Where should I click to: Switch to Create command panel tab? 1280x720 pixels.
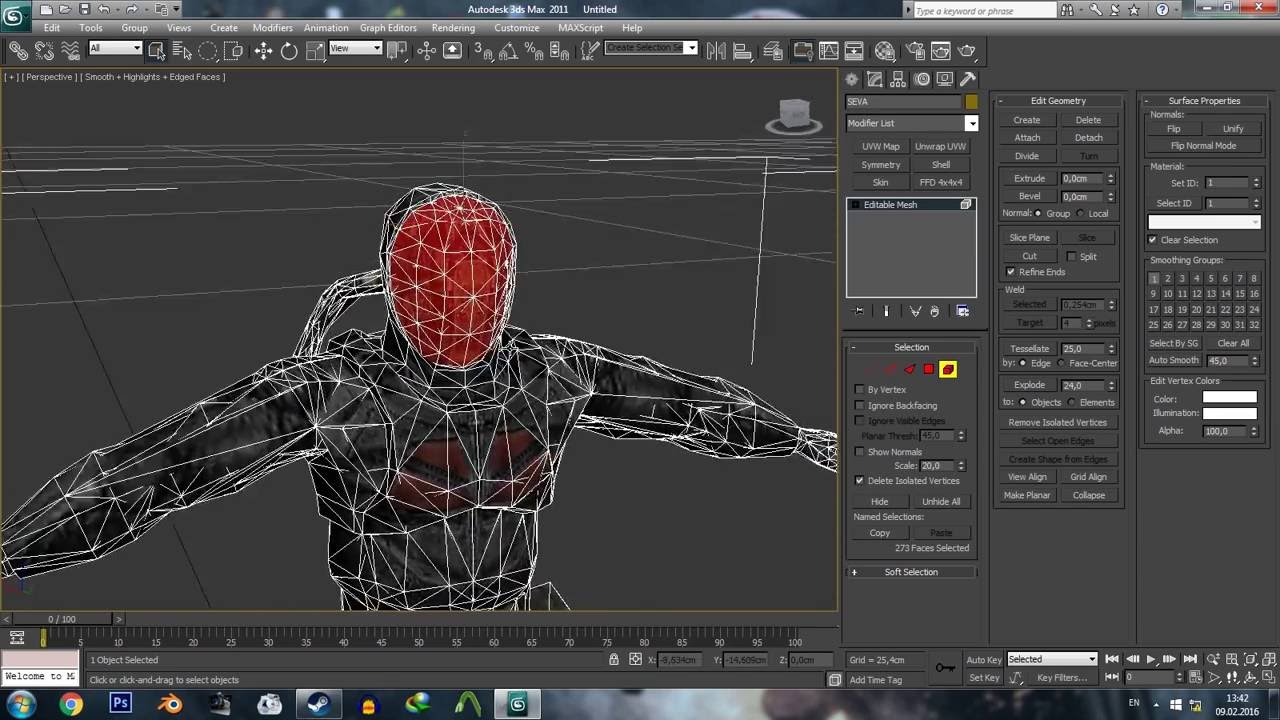click(852, 79)
